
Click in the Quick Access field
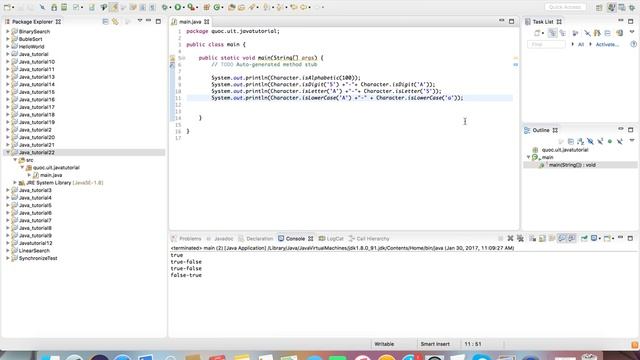565,7
